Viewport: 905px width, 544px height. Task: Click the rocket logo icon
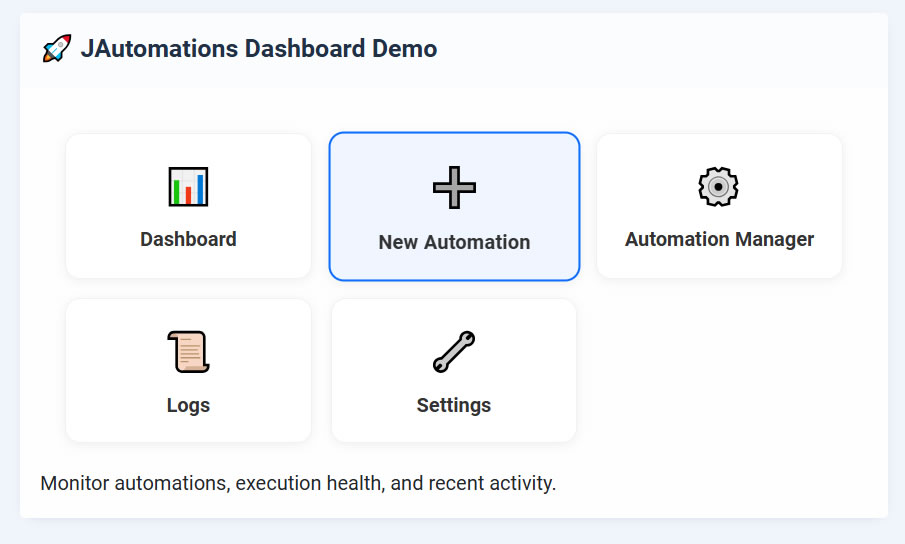tap(57, 48)
